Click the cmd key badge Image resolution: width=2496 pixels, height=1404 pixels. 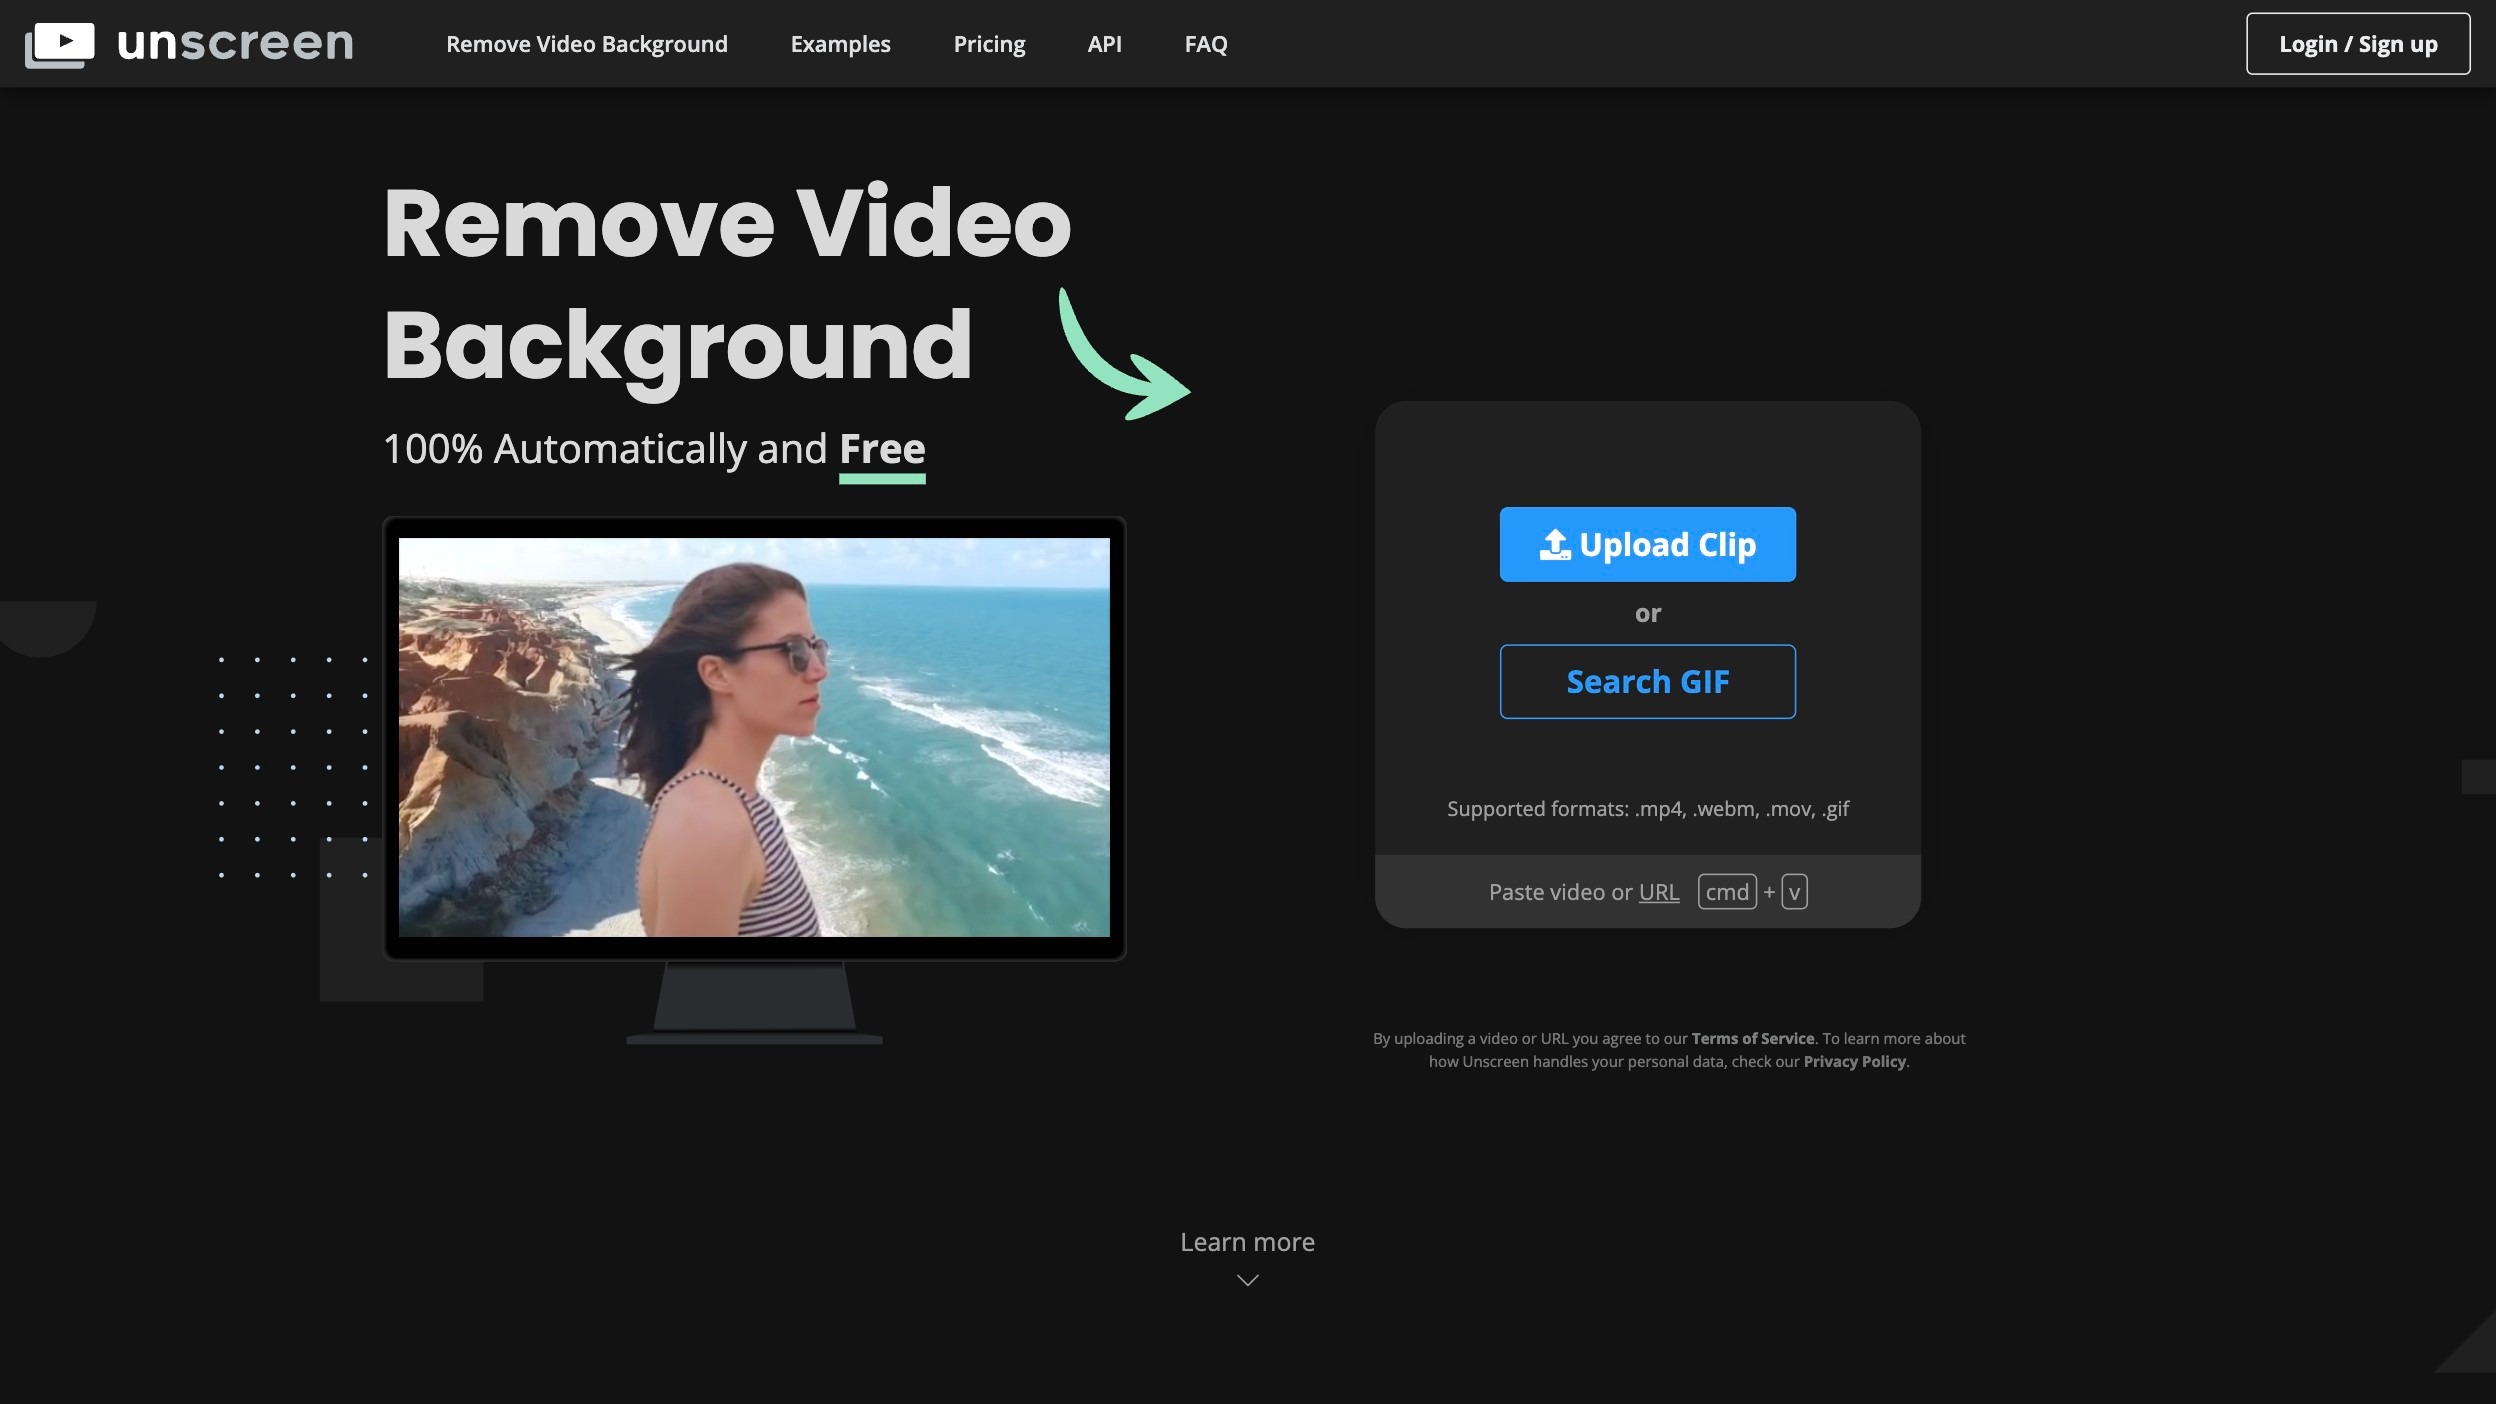(x=1726, y=892)
